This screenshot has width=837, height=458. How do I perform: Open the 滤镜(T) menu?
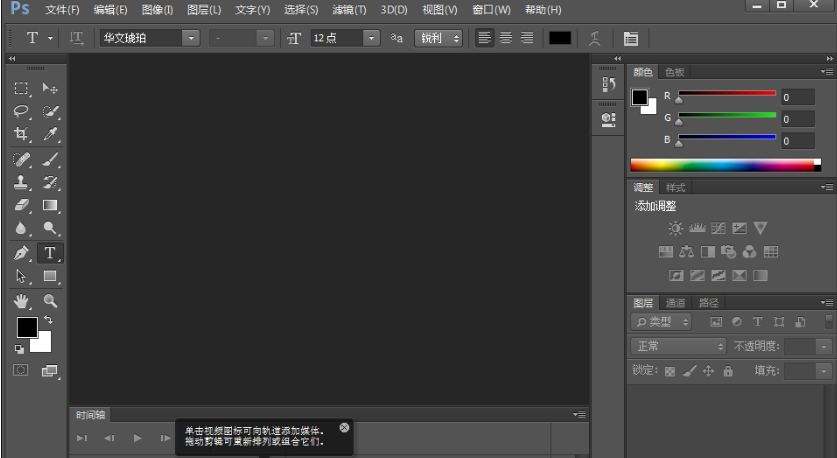349,10
